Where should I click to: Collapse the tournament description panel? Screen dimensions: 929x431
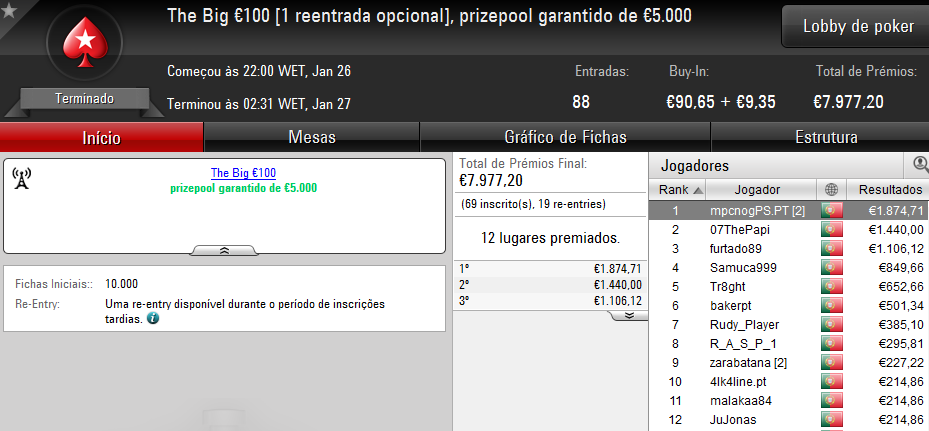224,251
